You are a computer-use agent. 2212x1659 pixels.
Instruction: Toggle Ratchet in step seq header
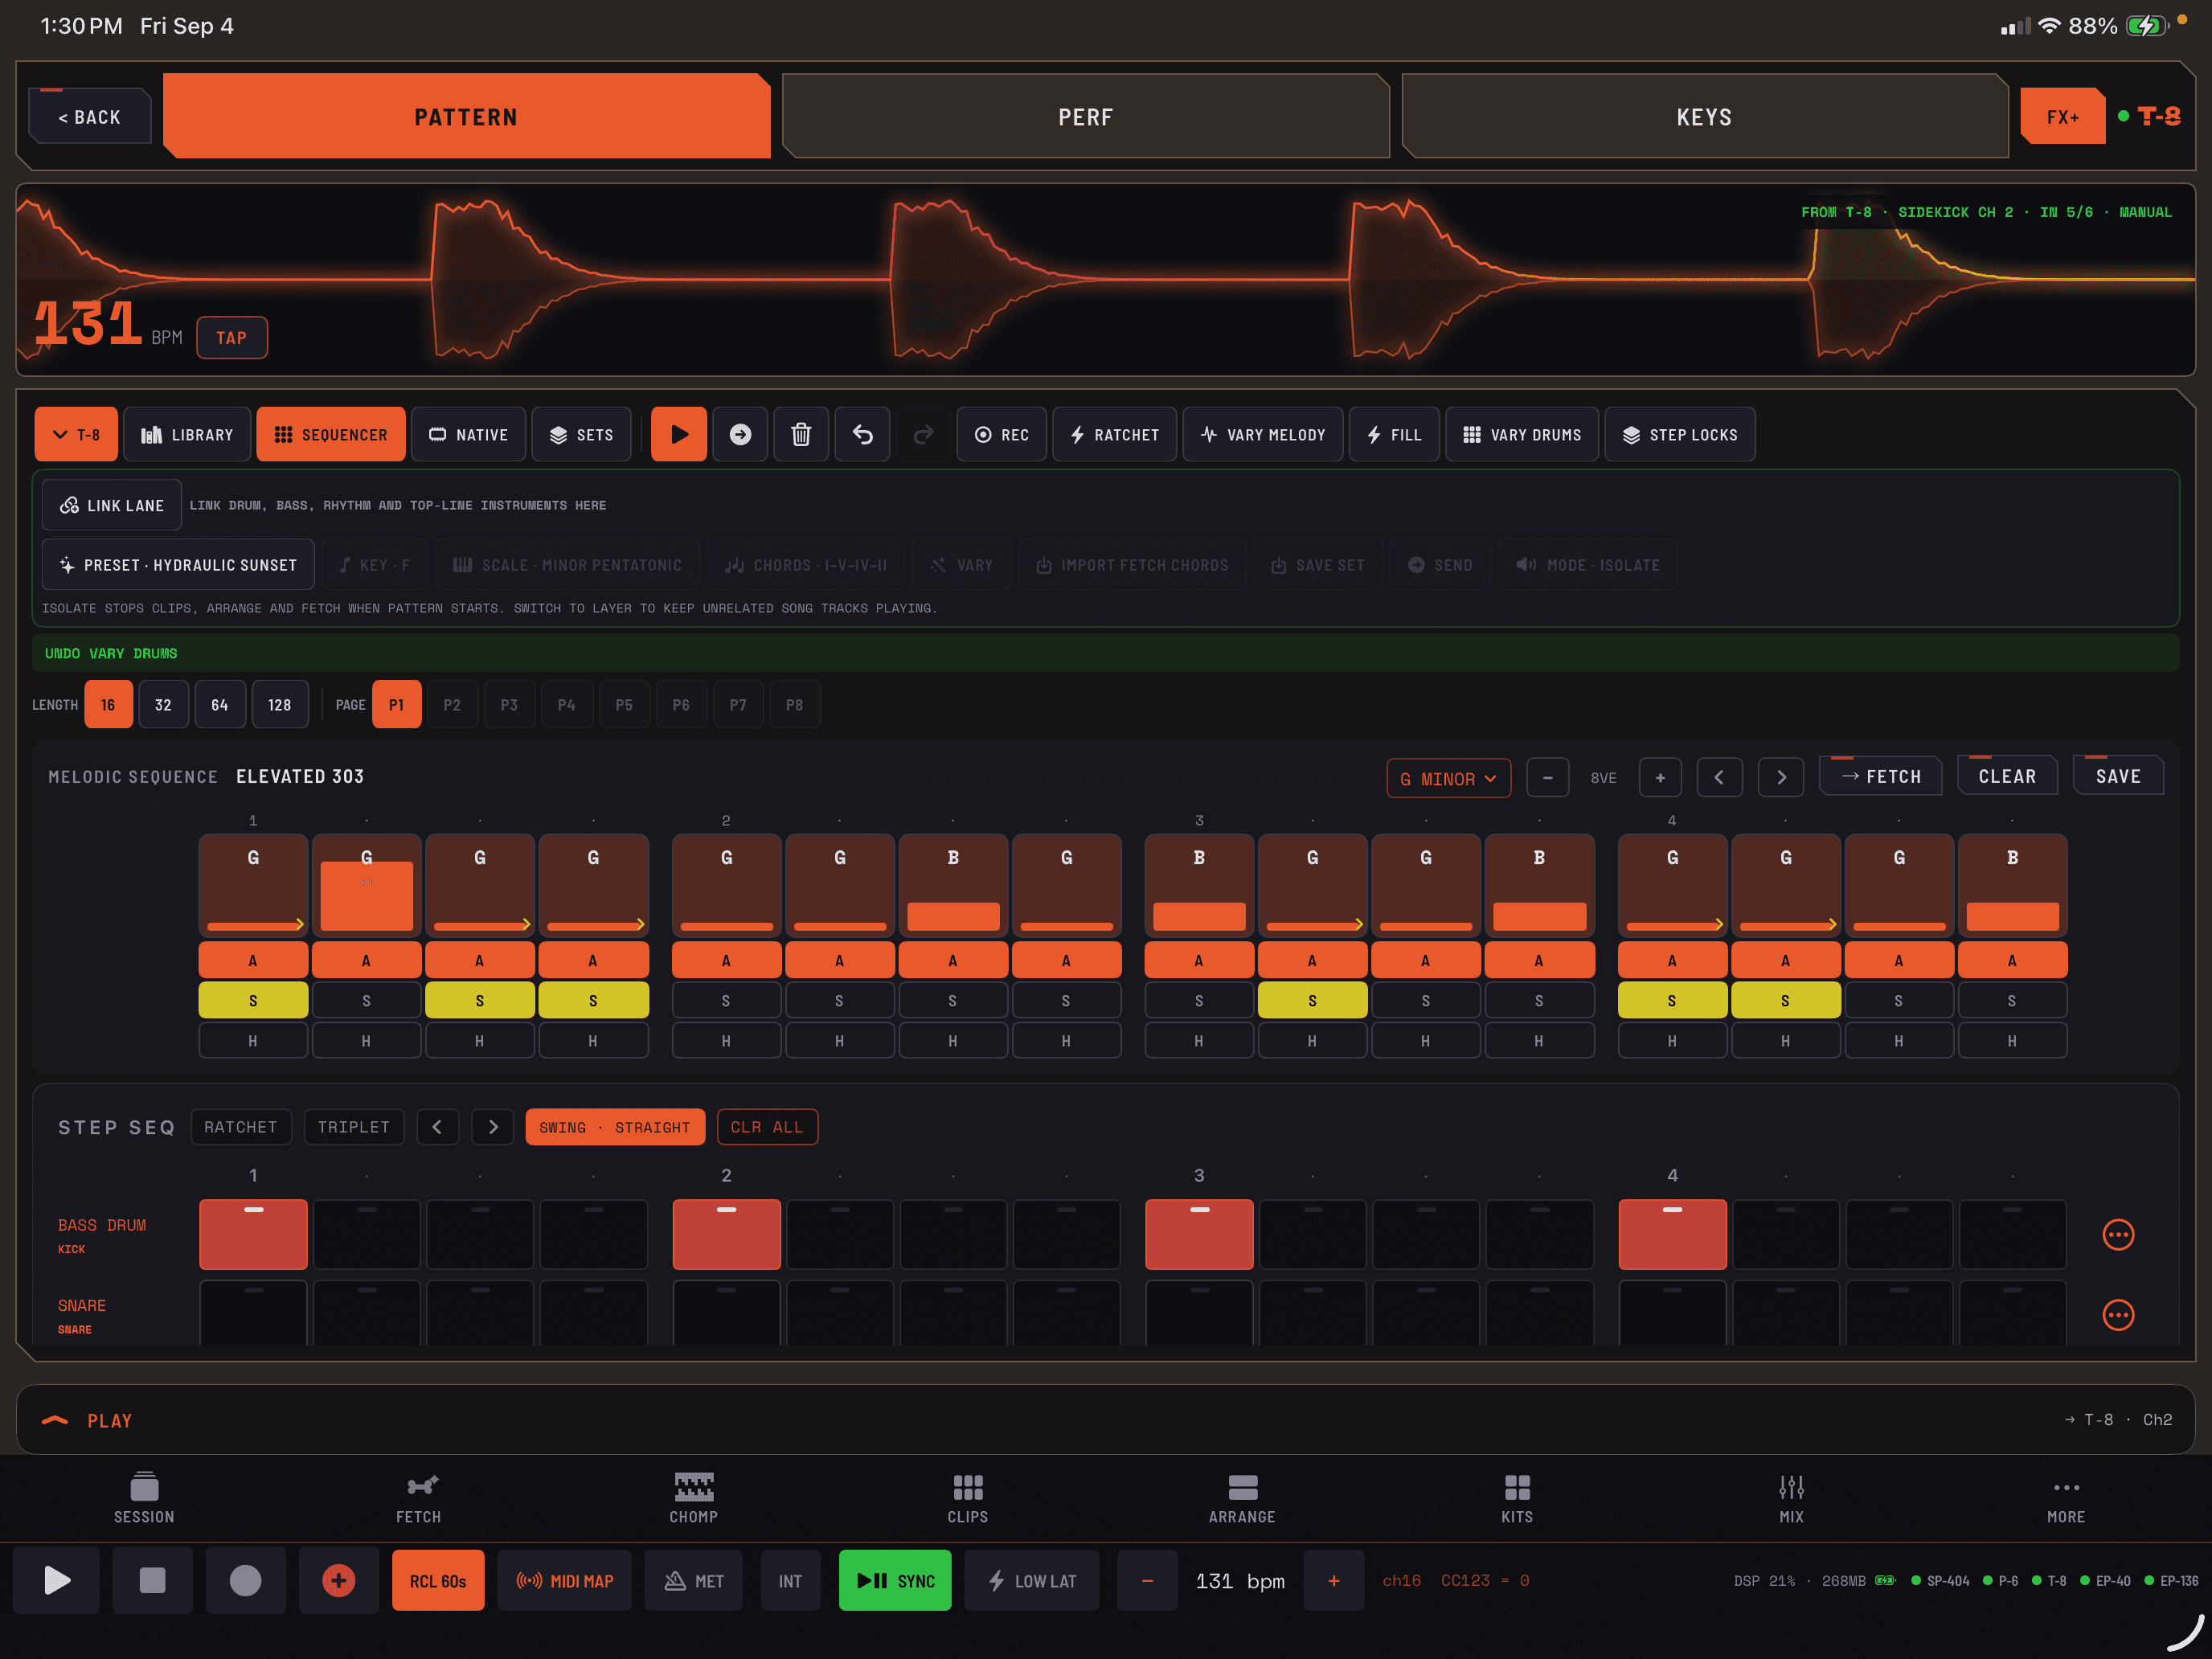click(241, 1127)
